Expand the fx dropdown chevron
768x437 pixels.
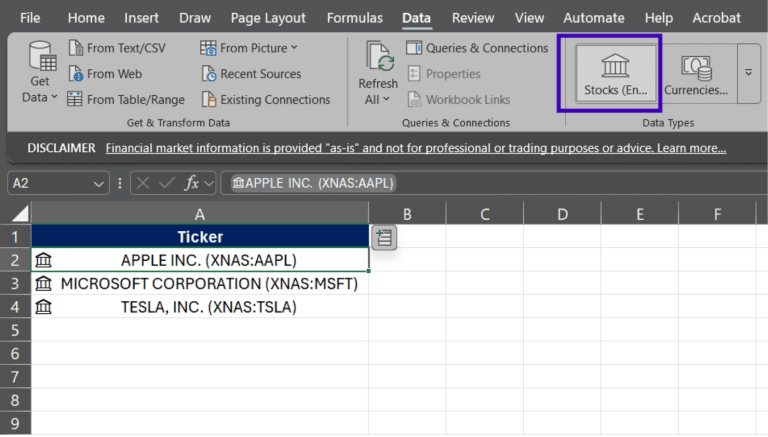209,184
